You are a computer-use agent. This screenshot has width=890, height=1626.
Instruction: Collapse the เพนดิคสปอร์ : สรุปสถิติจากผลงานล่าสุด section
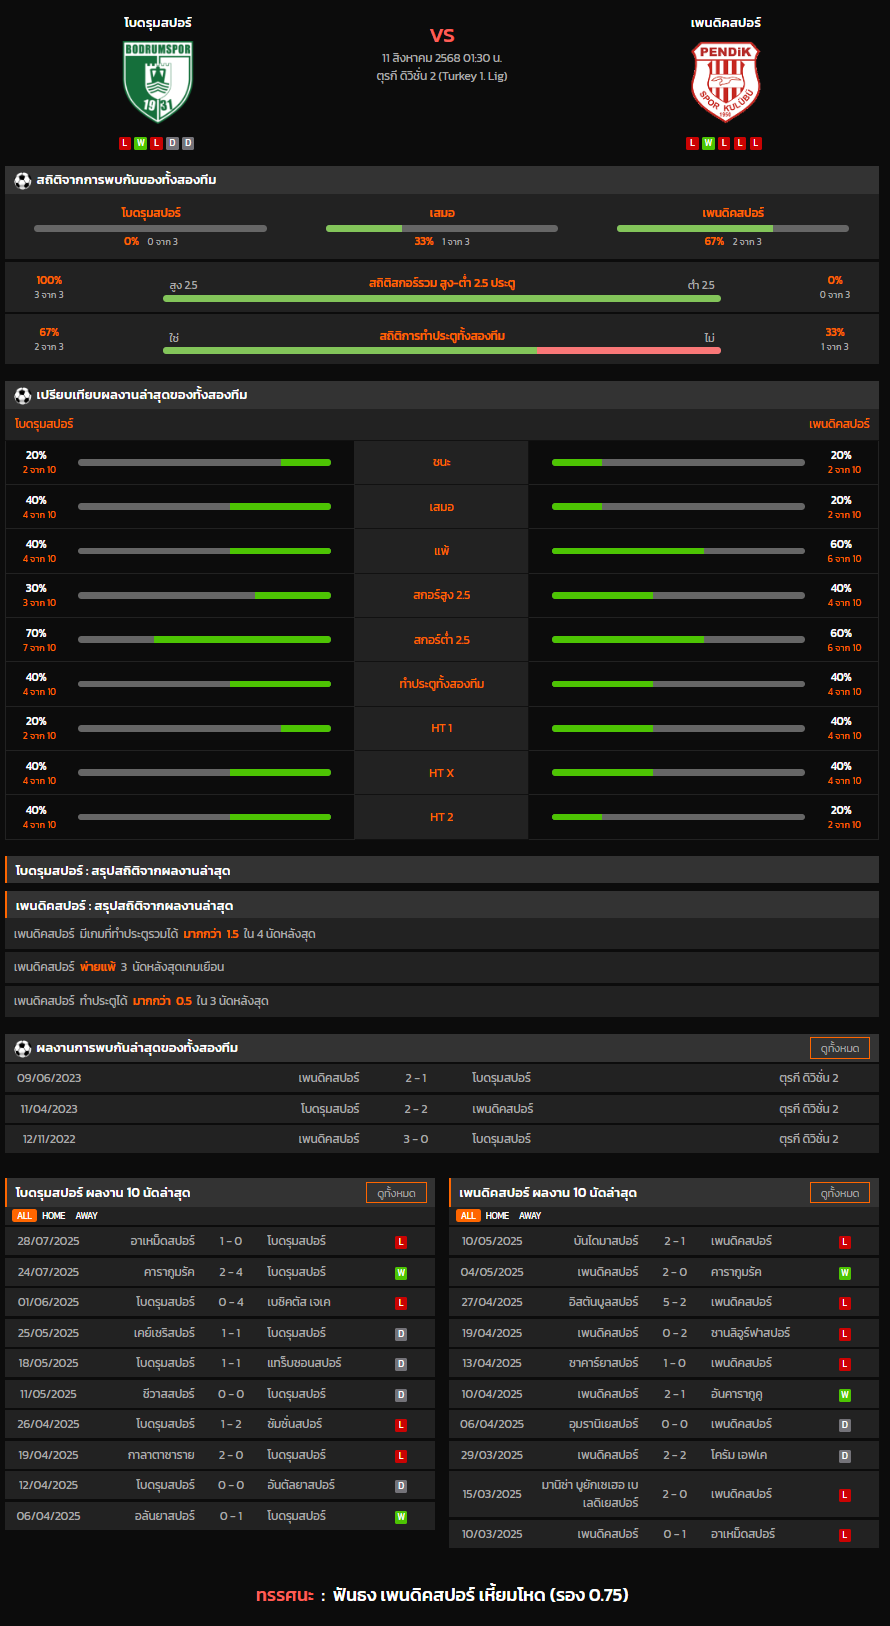tap(442, 906)
